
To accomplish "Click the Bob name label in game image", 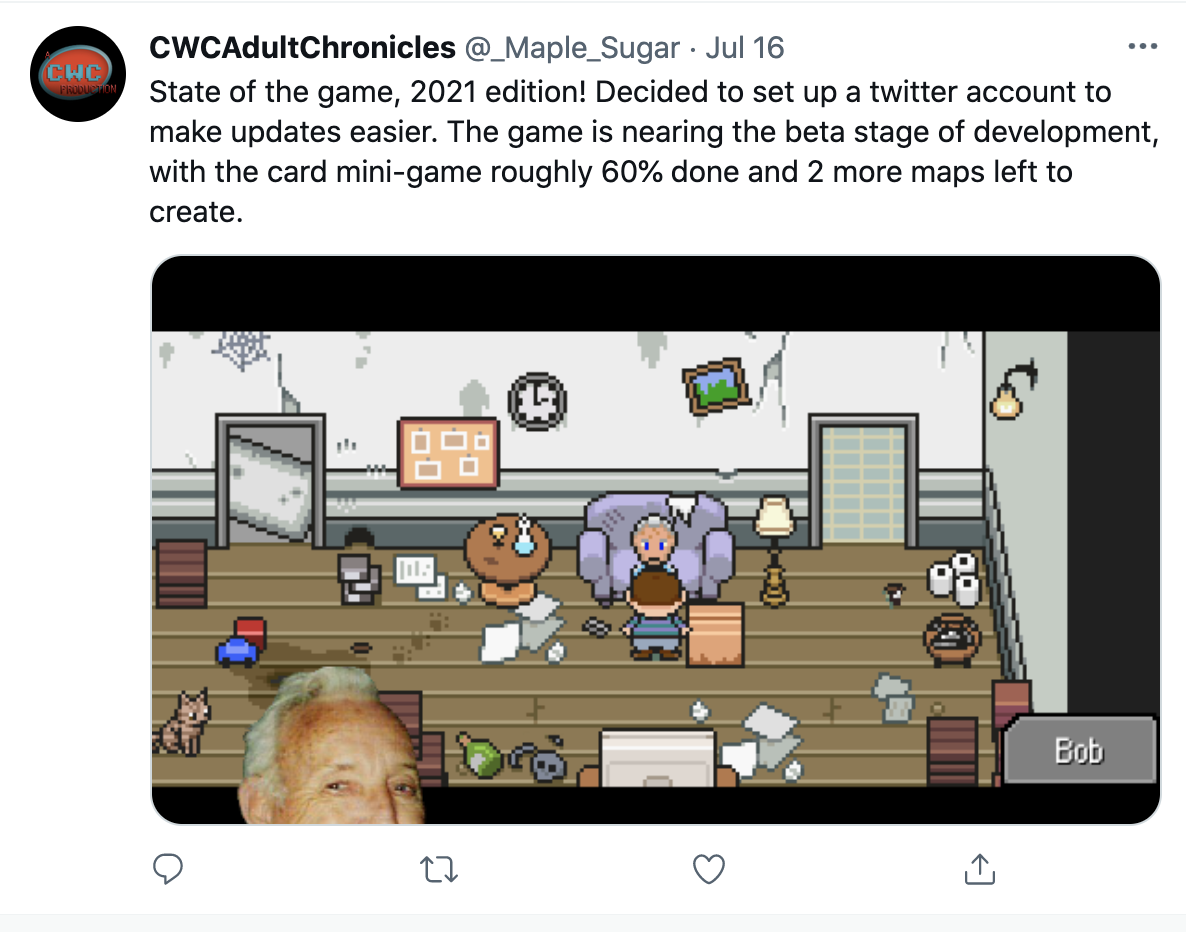I will pos(1079,750).
